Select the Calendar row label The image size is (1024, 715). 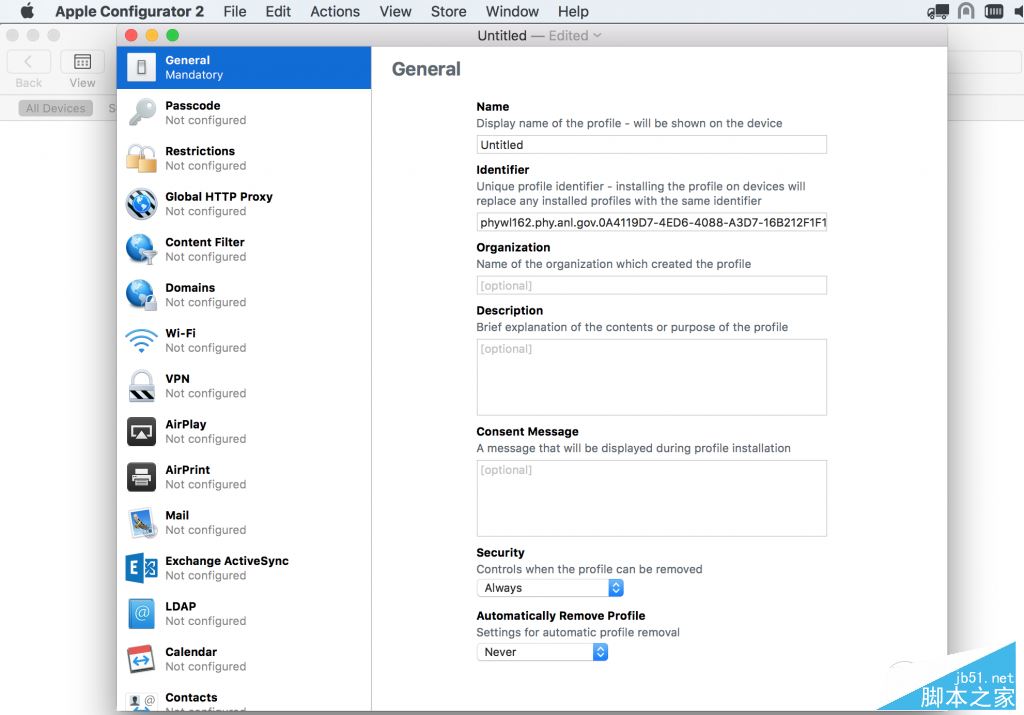[x=191, y=652]
